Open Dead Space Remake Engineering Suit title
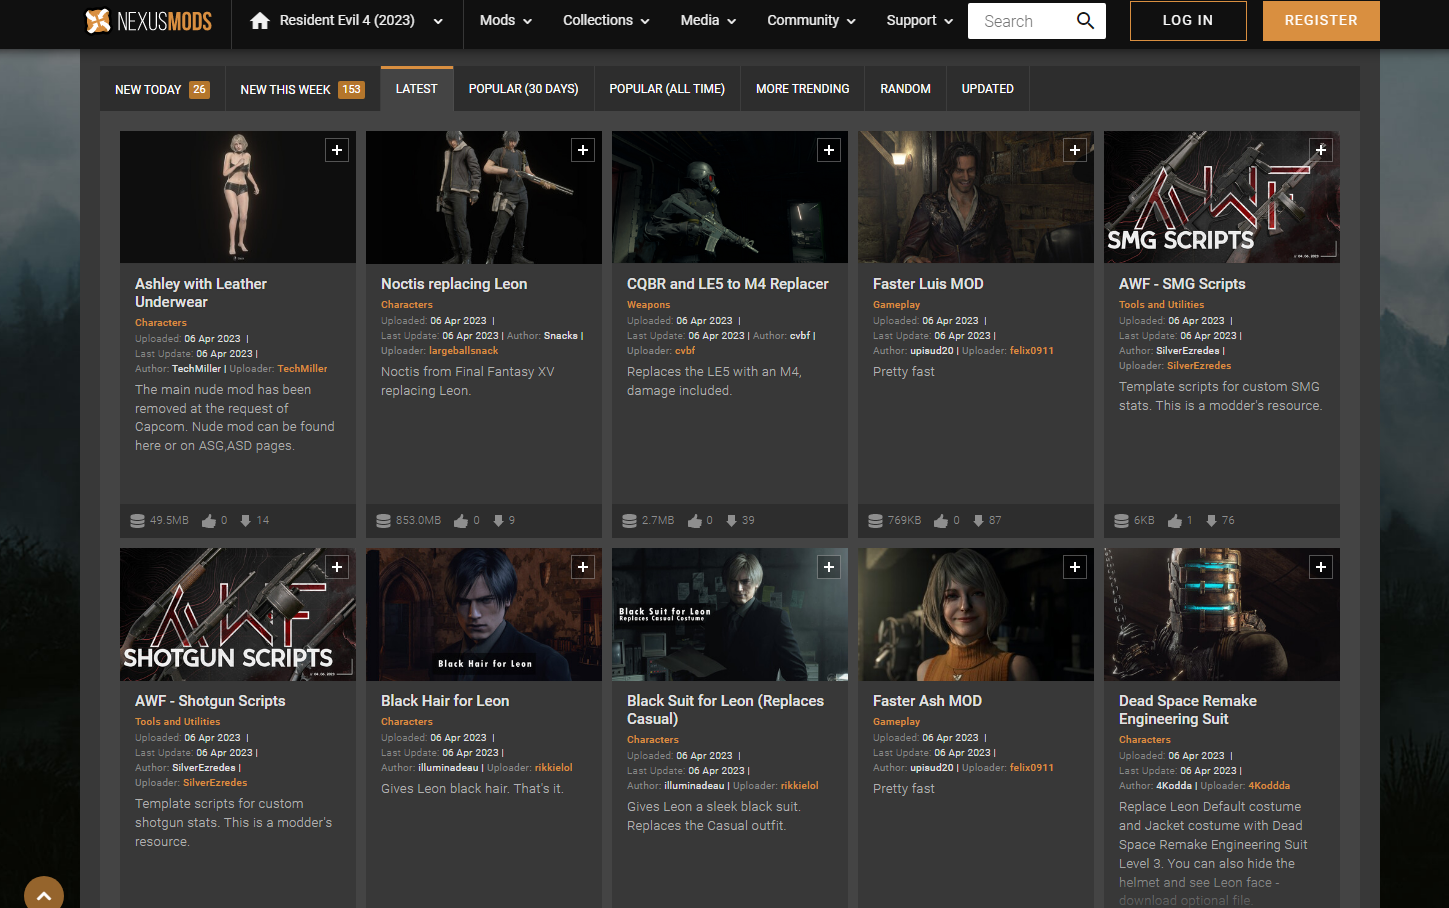Image resolution: width=1449 pixels, height=908 pixels. (x=1188, y=710)
